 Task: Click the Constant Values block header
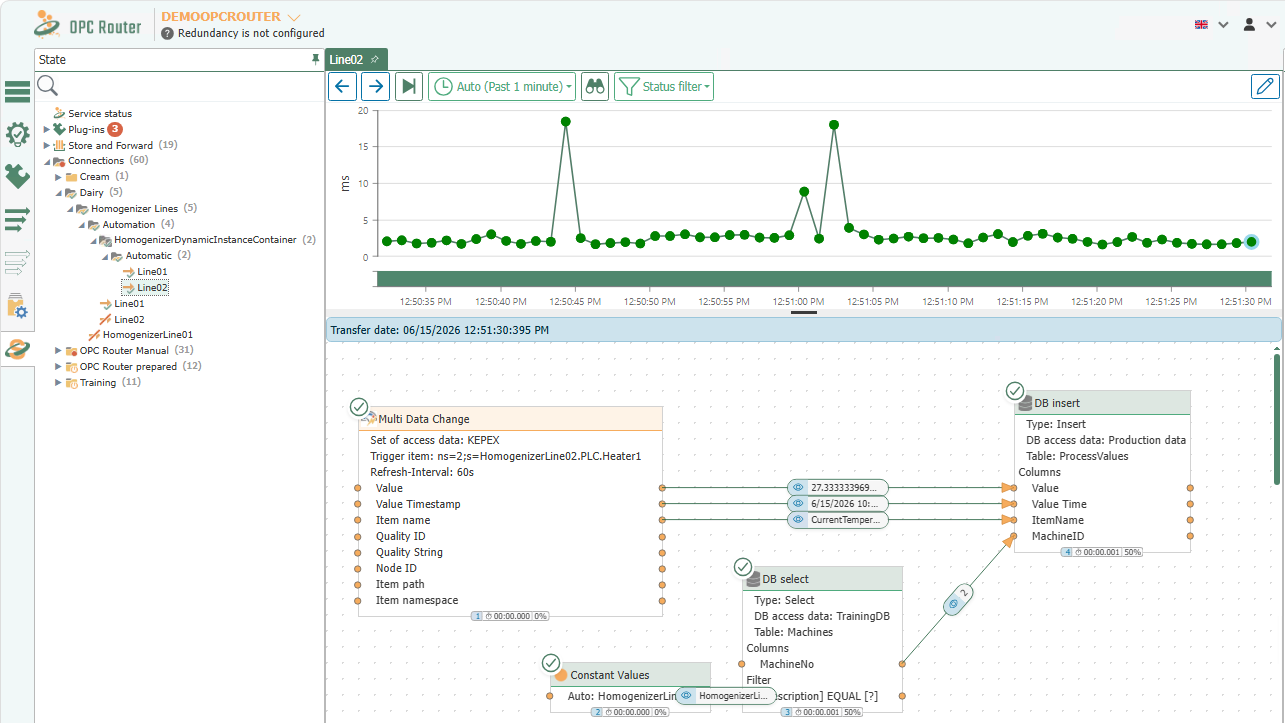[x=630, y=675]
